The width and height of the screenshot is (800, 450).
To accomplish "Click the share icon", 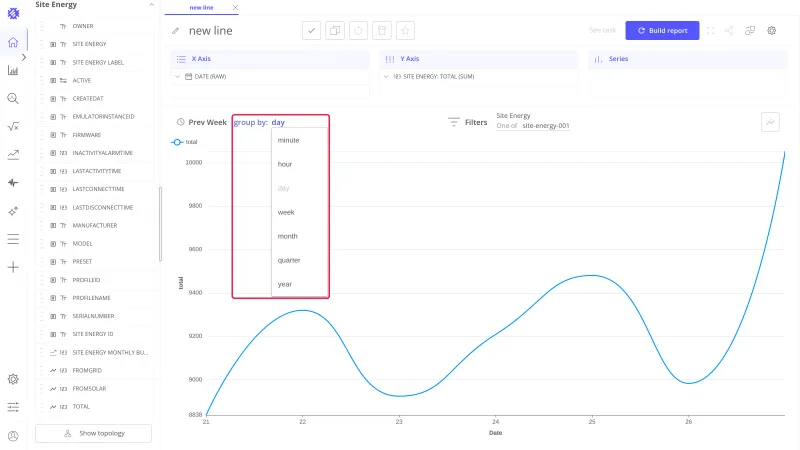I will 730,31.
